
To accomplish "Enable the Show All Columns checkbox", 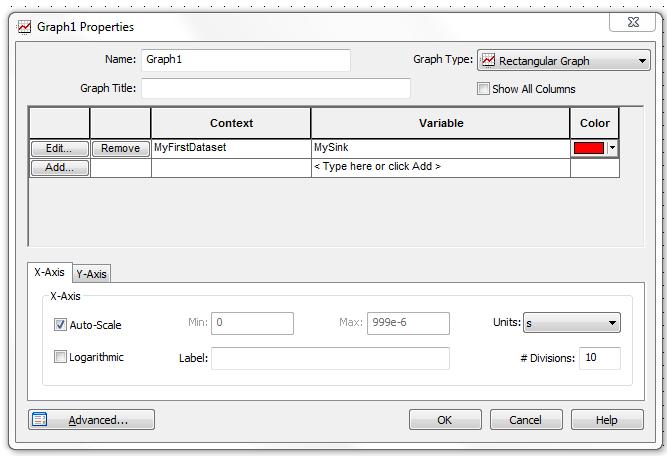I will (483, 88).
